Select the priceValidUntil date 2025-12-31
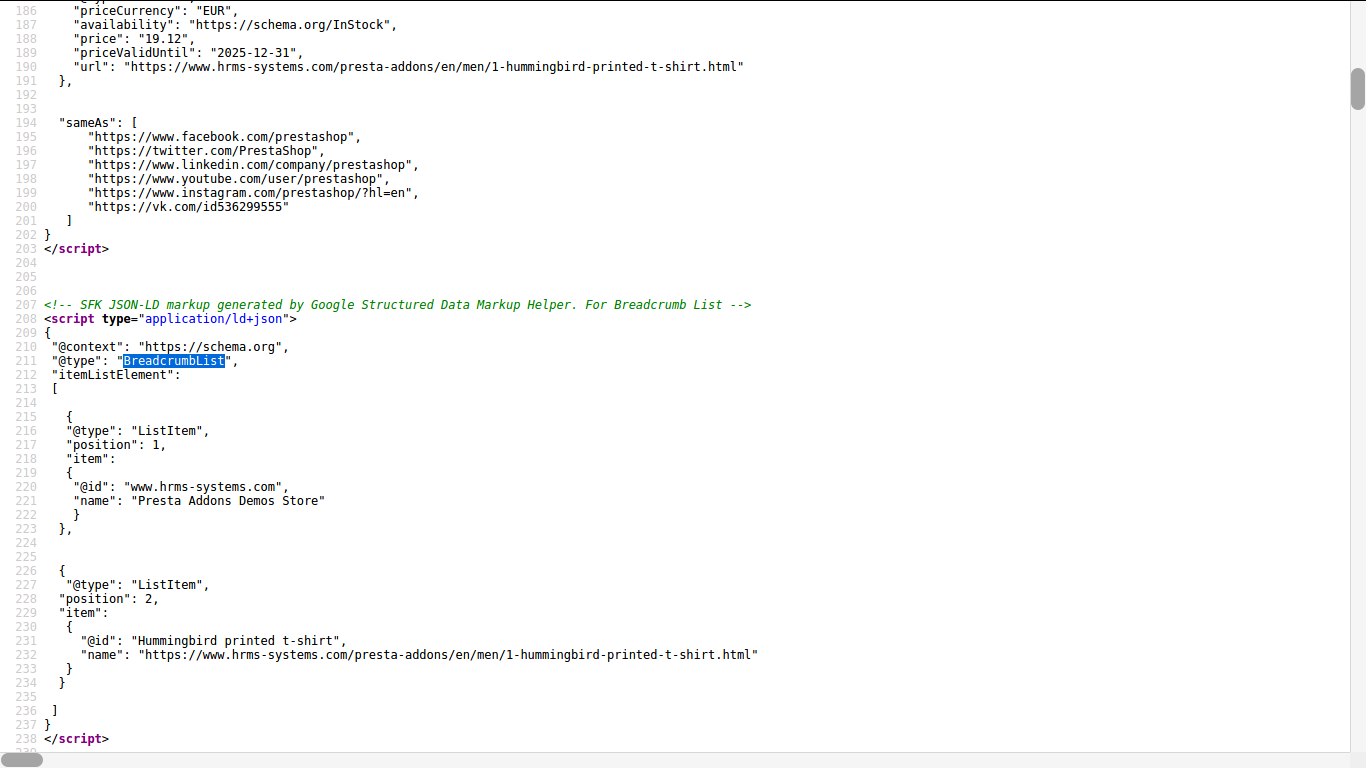This screenshot has width=1366, height=768. (256, 53)
